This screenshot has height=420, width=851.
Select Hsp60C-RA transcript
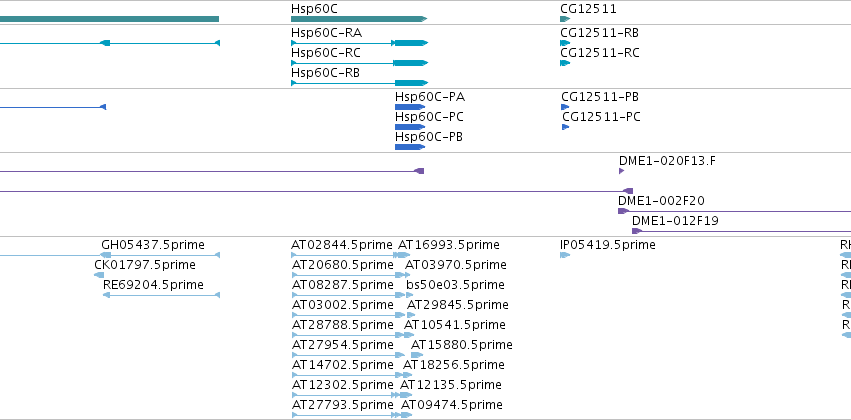pyautogui.click(x=359, y=43)
